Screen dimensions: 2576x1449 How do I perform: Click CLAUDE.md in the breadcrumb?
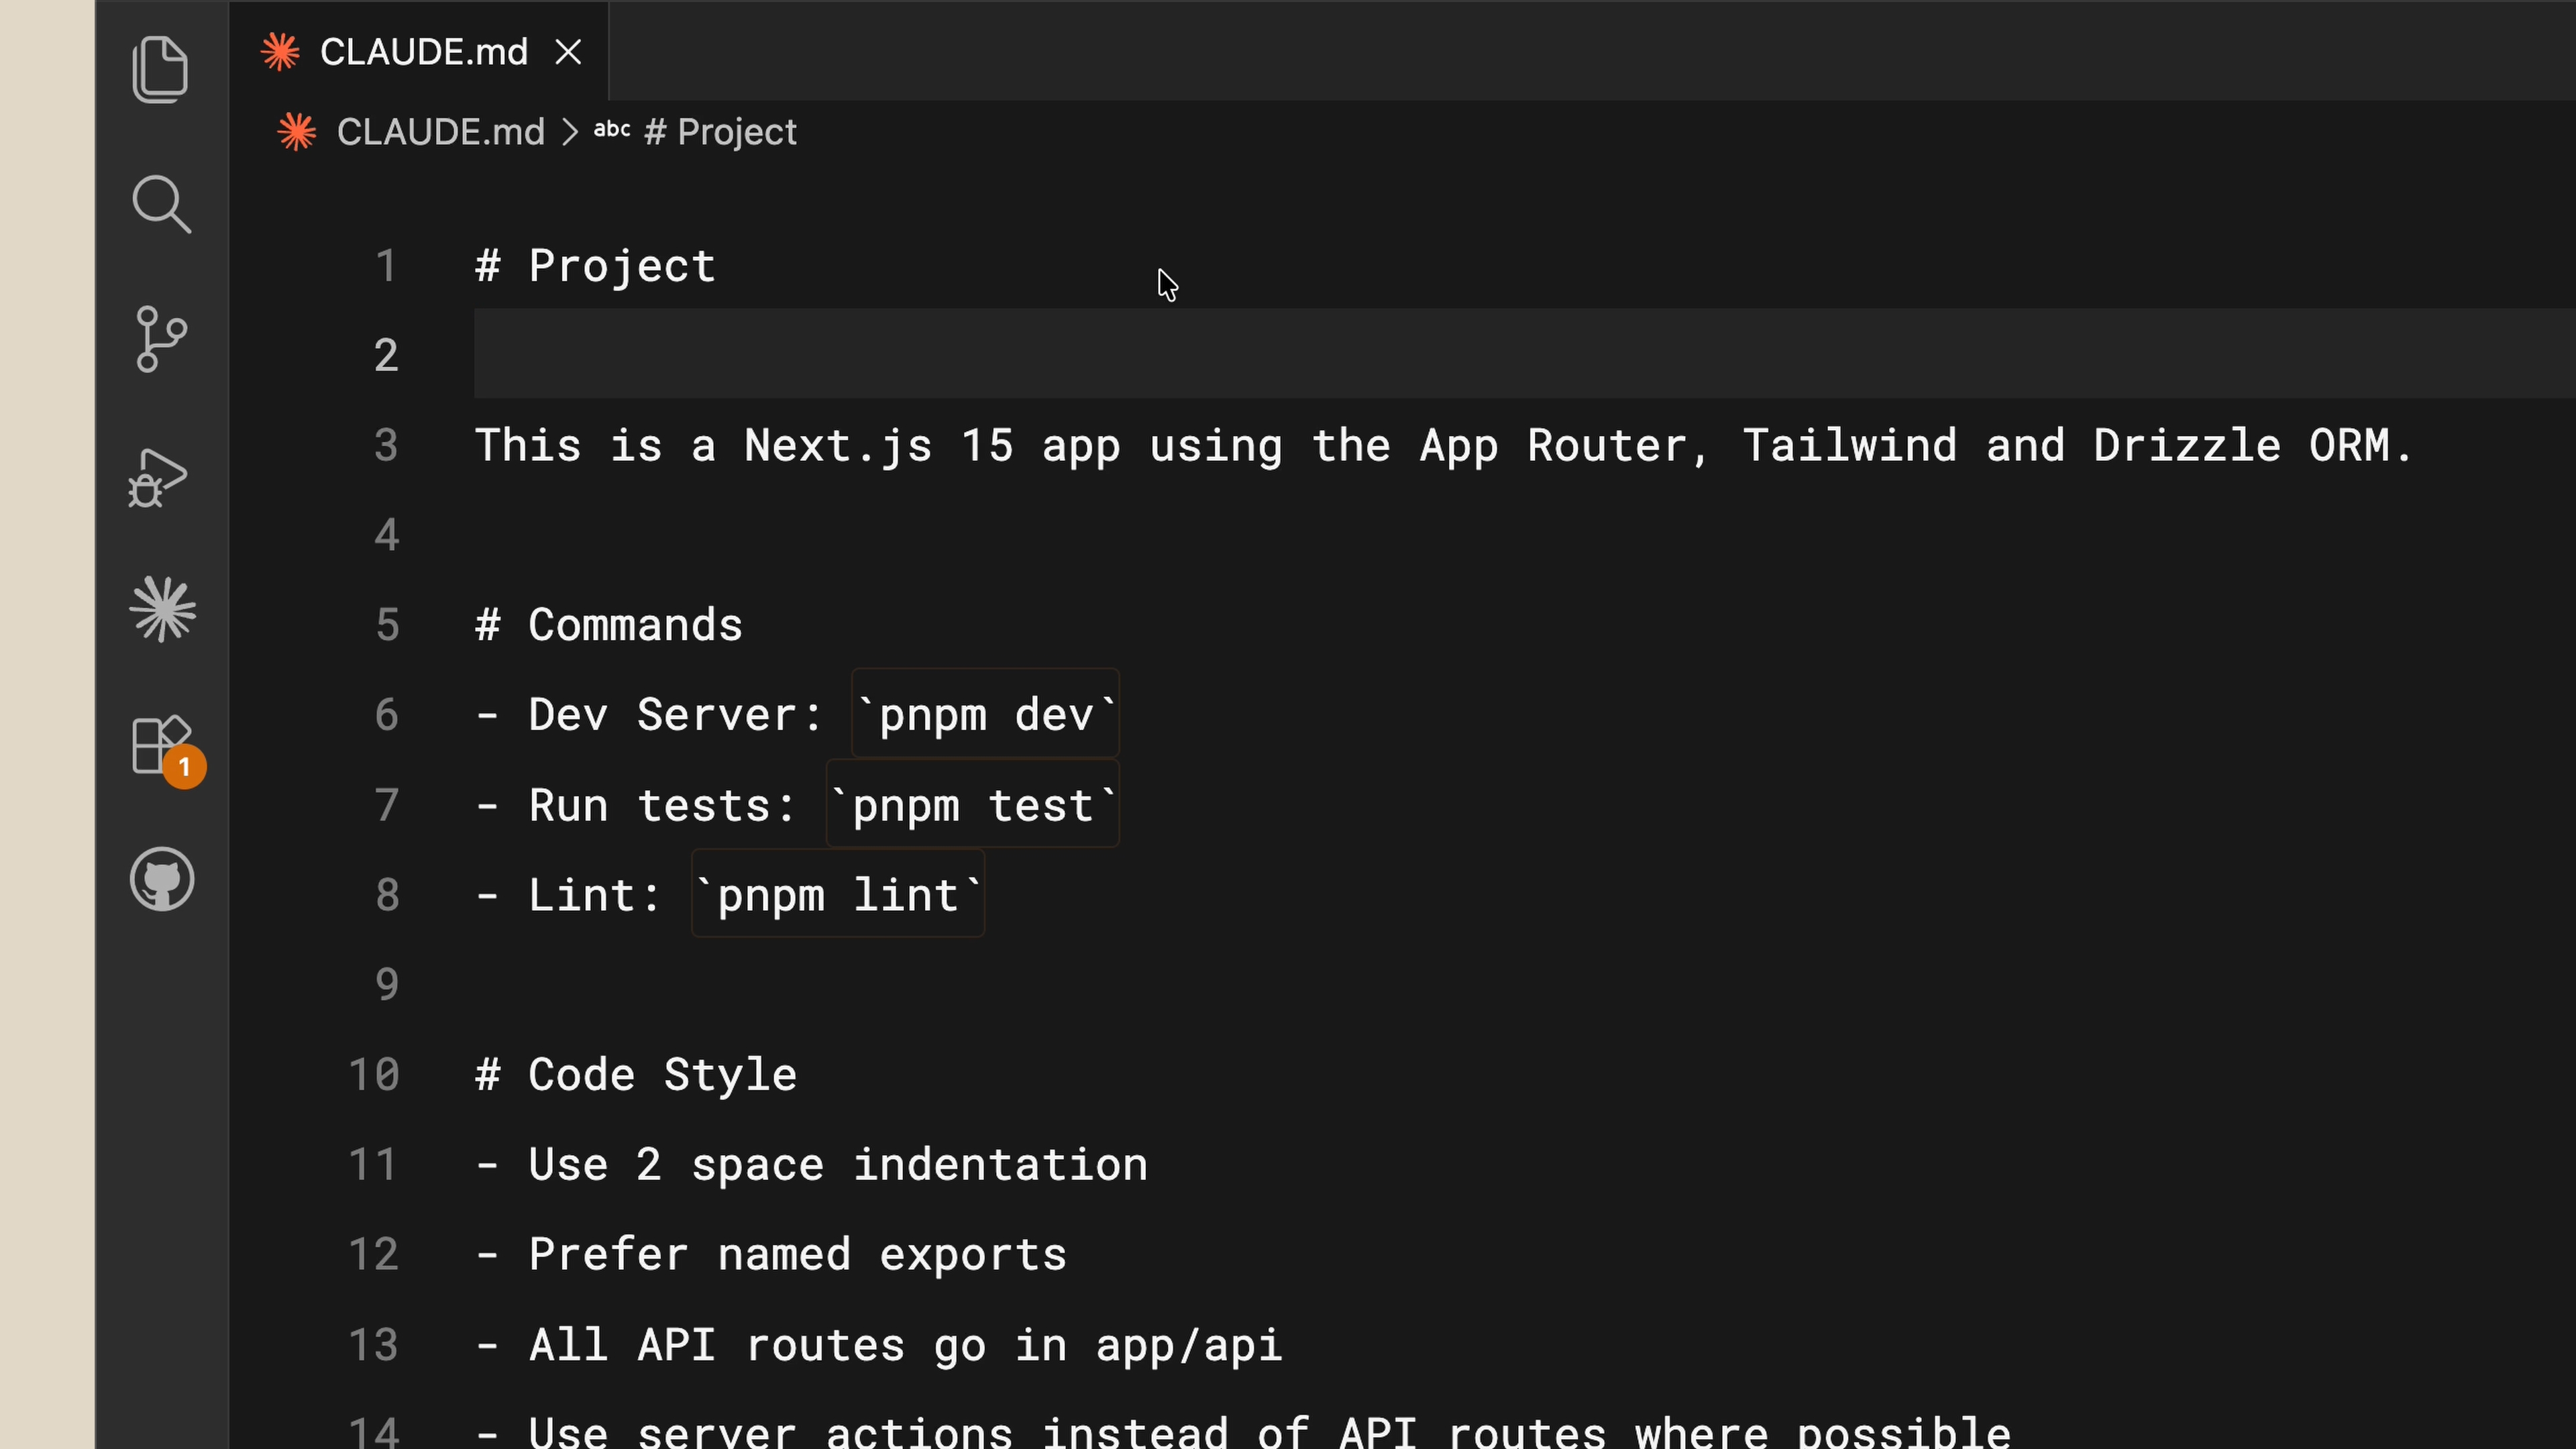440,132
